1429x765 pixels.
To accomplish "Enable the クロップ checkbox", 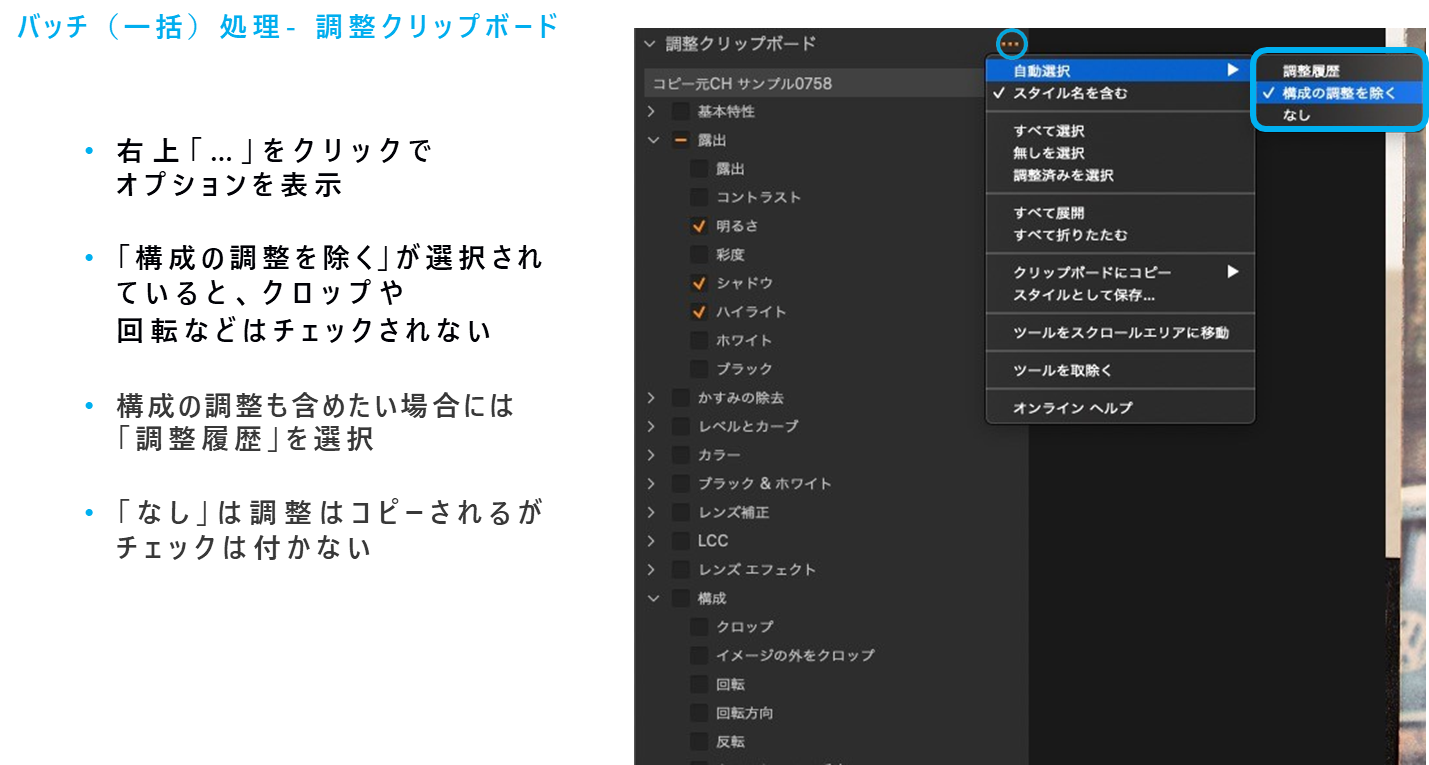I will 698,627.
